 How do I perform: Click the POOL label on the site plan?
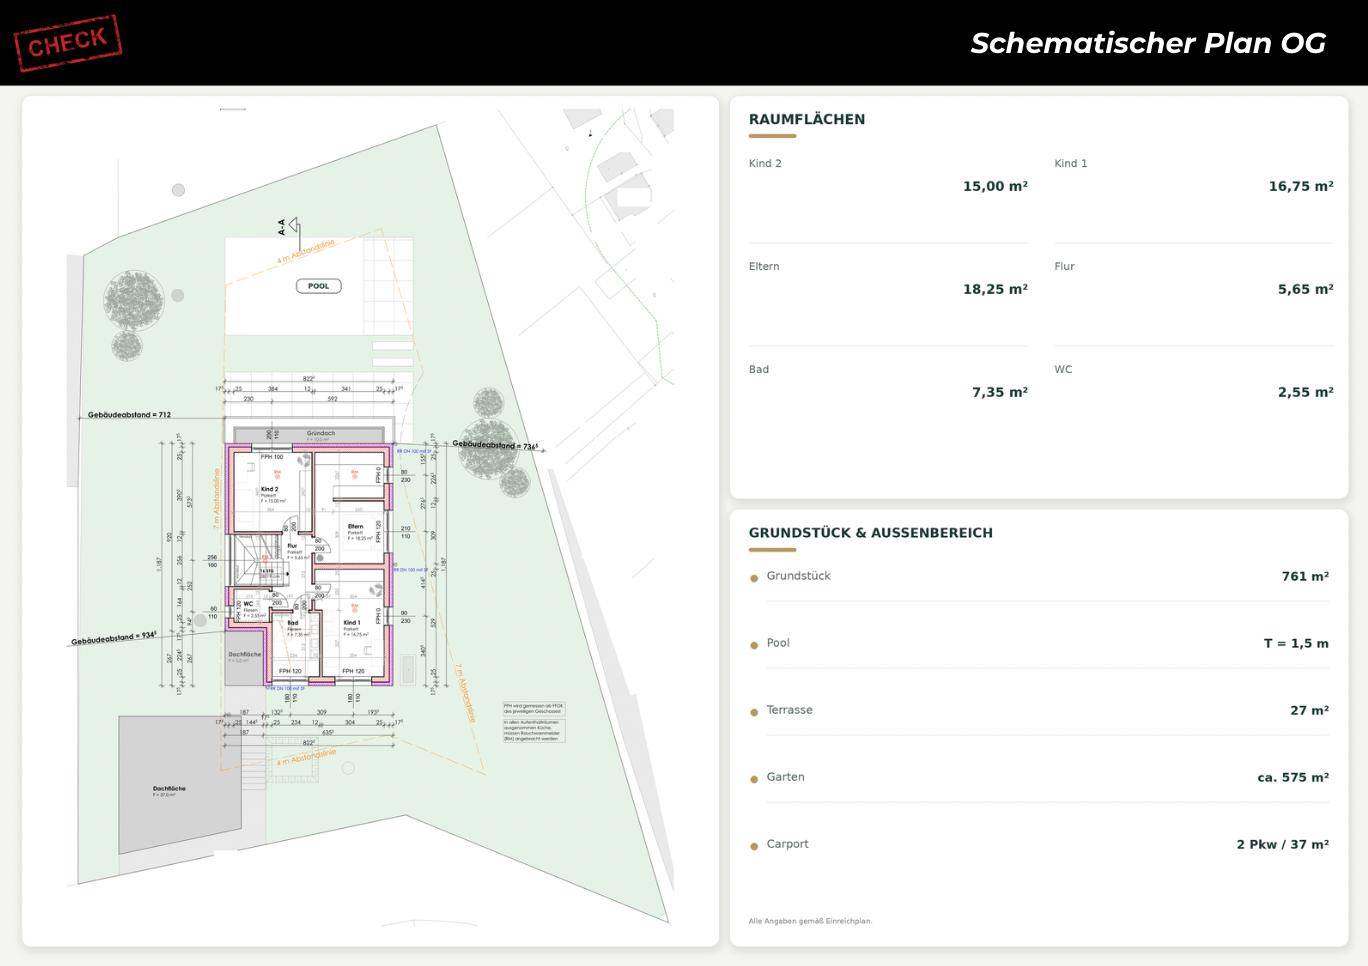[x=318, y=286]
